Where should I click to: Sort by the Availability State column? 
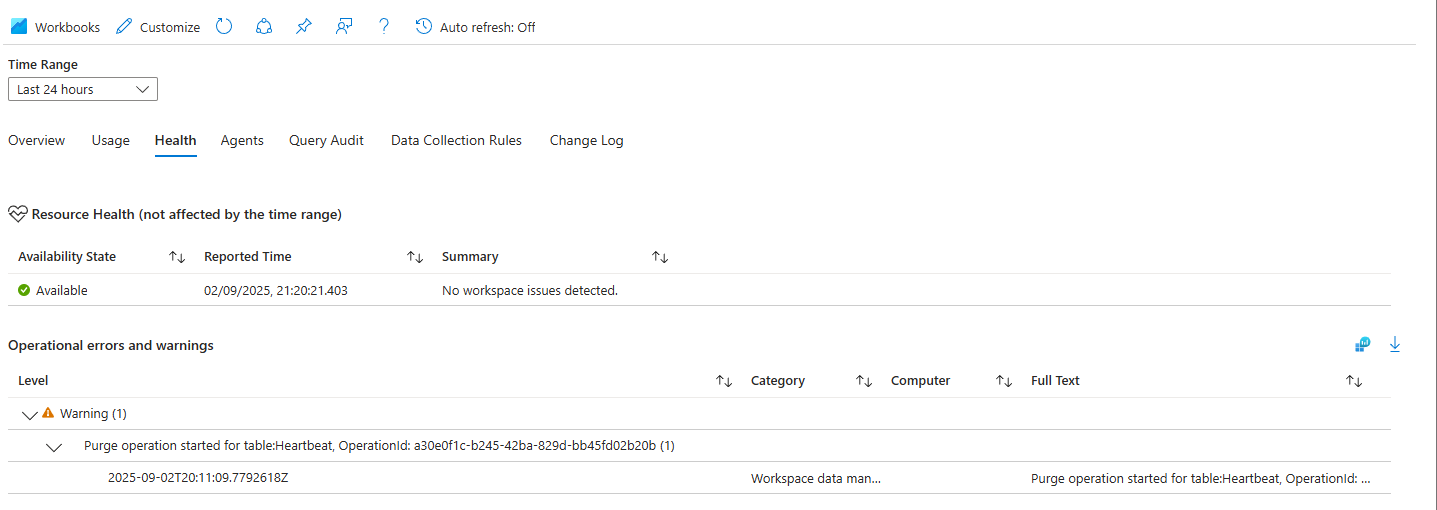177,257
